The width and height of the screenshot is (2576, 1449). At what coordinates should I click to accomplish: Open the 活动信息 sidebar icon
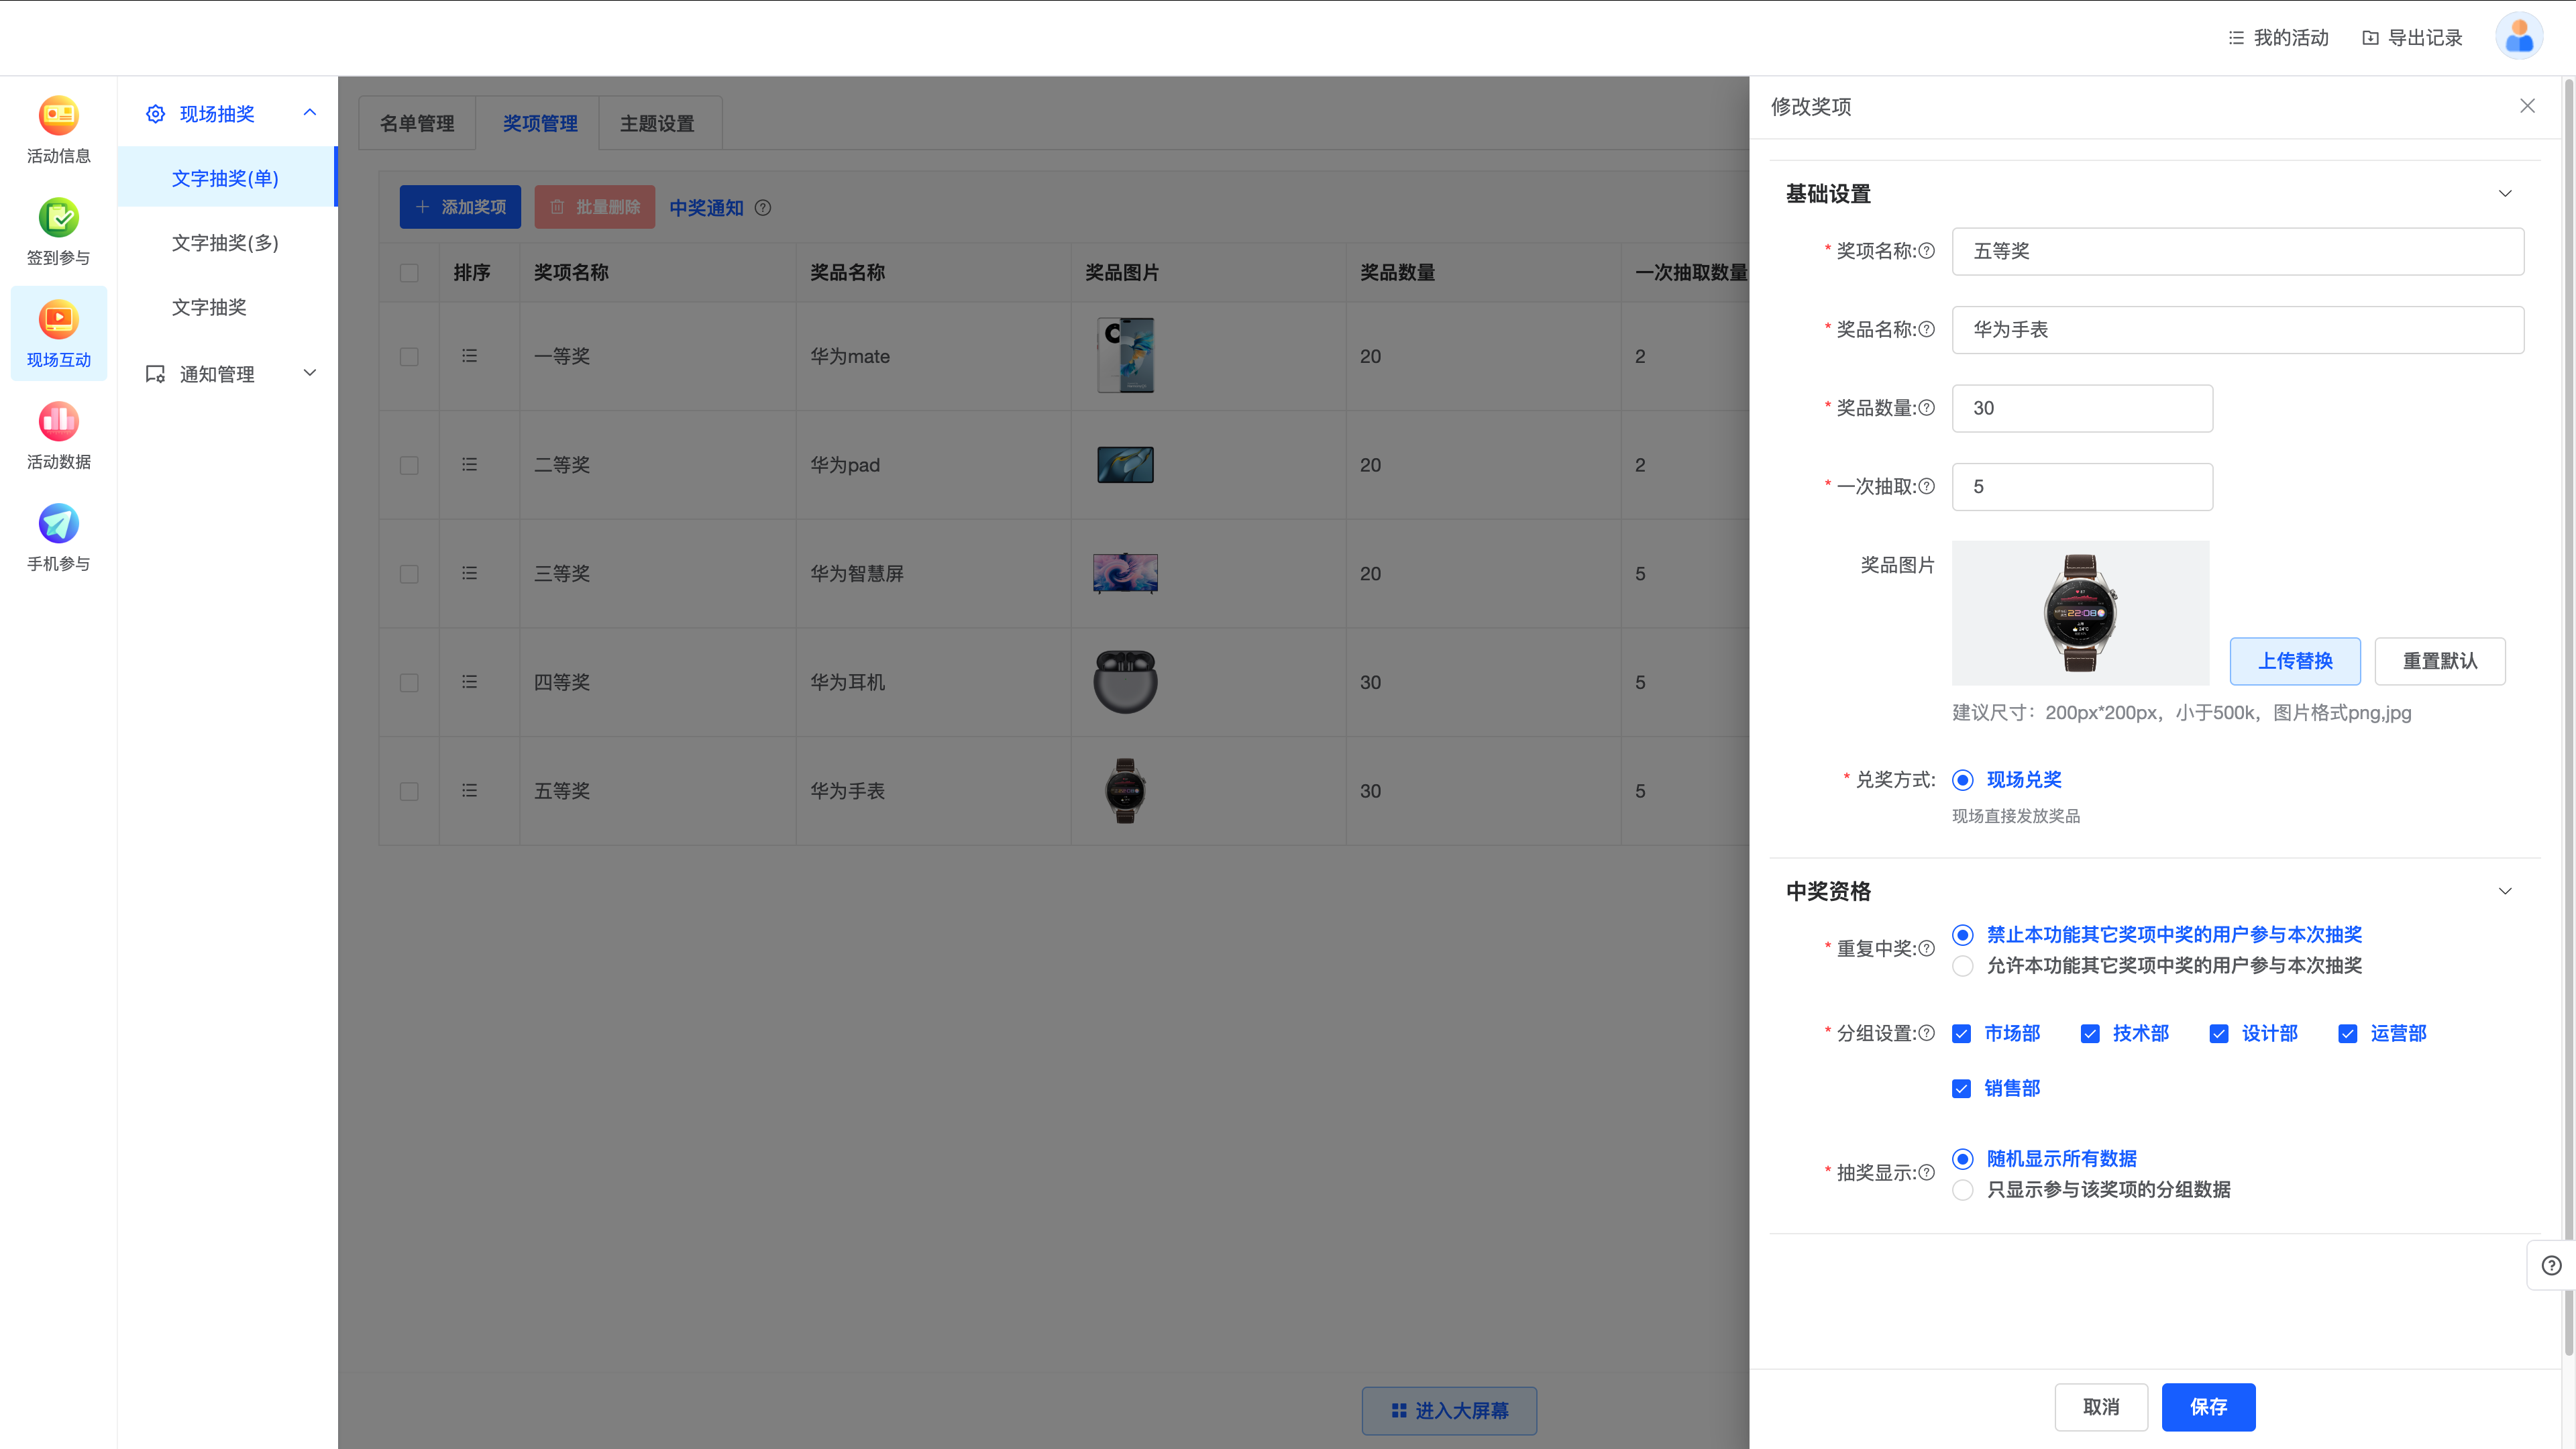[x=58, y=116]
